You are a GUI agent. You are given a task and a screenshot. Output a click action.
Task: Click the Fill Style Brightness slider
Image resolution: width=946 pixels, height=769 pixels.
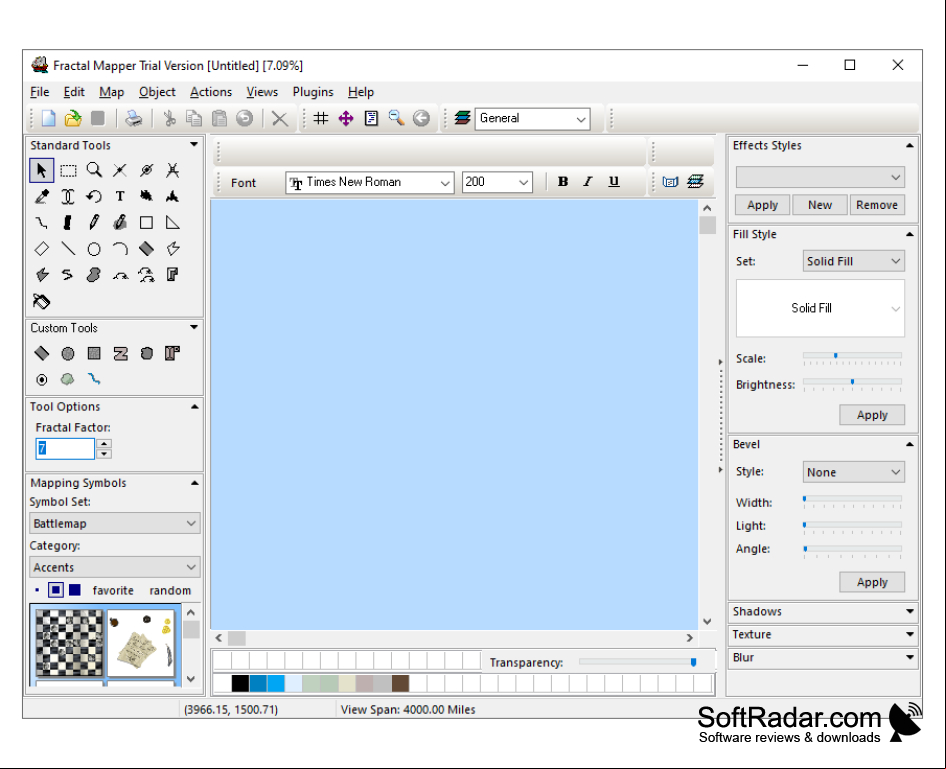pyautogui.click(x=852, y=384)
